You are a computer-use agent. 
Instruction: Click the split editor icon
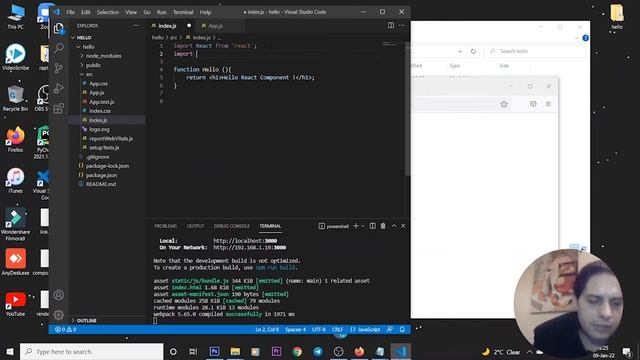391,25
